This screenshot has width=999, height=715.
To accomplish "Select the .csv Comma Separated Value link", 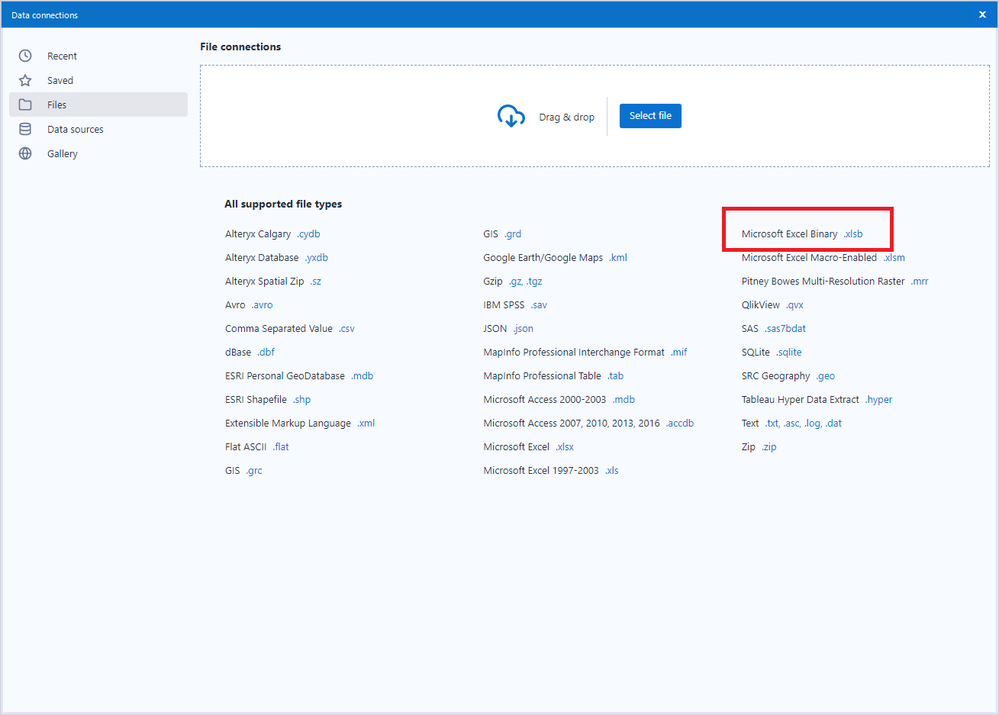I will (347, 329).
